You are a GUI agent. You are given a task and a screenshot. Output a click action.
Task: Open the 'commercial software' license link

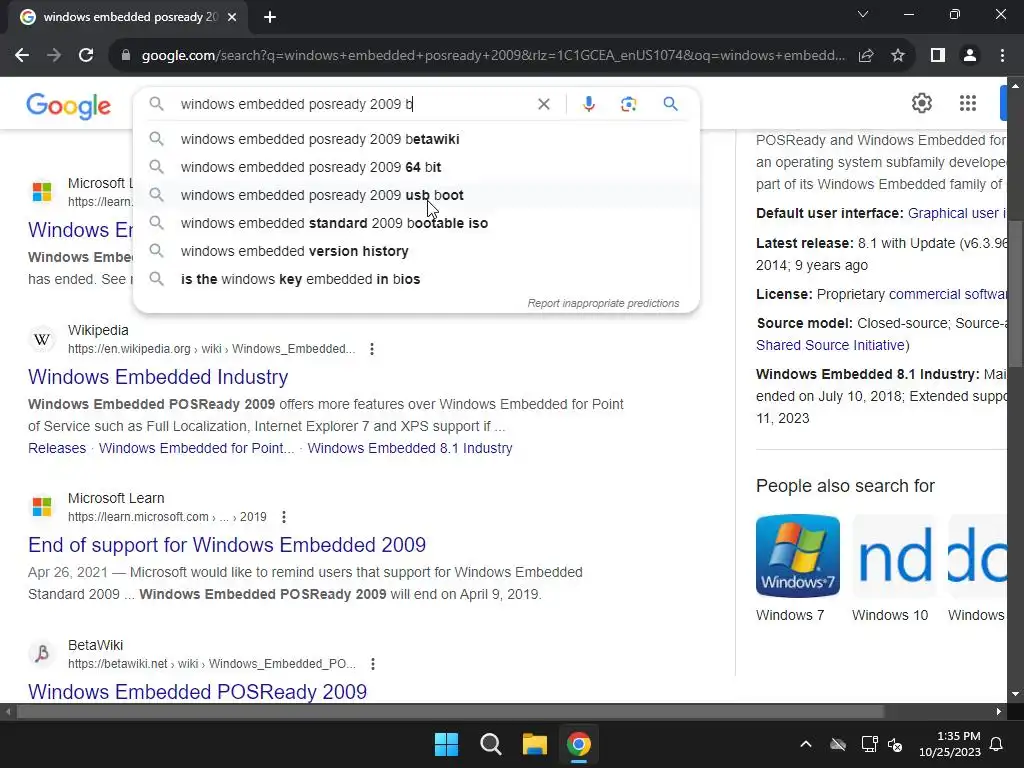[x=948, y=295]
